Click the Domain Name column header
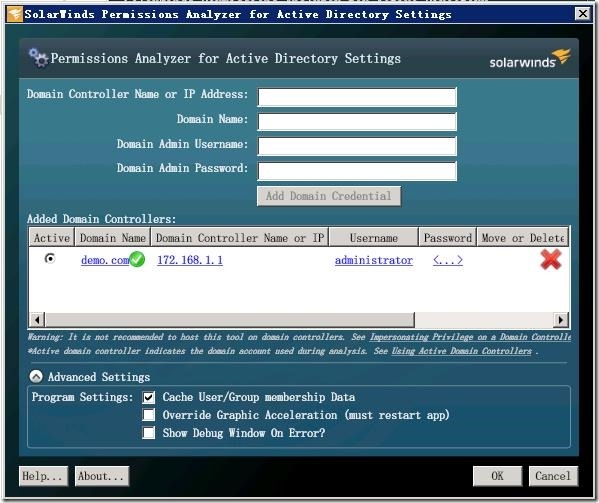599x503 pixels. [x=112, y=238]
